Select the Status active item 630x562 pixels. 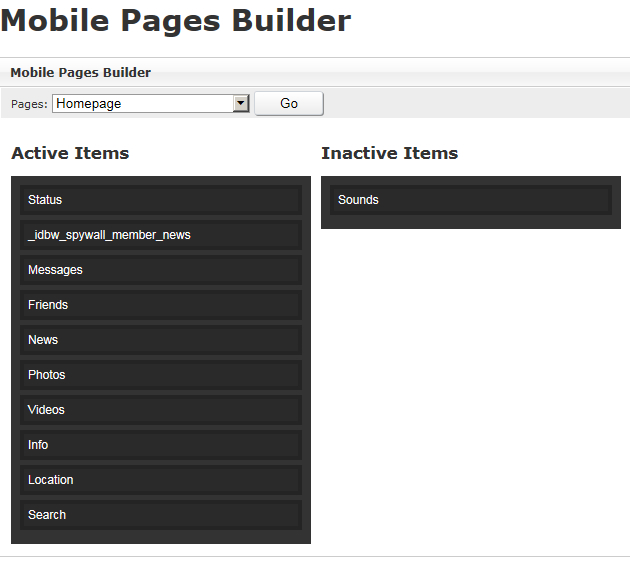pyautogui.click(x=160, y=200)
